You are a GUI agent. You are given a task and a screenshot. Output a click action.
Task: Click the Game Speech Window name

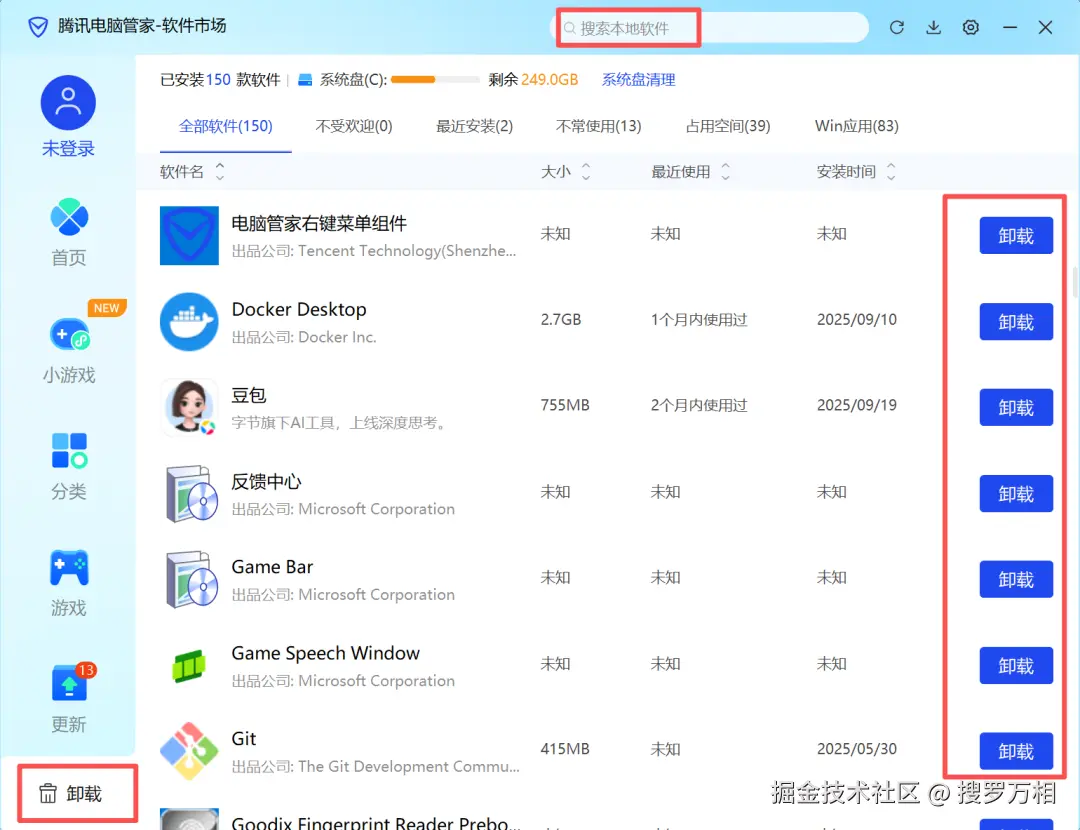(325, 653)
